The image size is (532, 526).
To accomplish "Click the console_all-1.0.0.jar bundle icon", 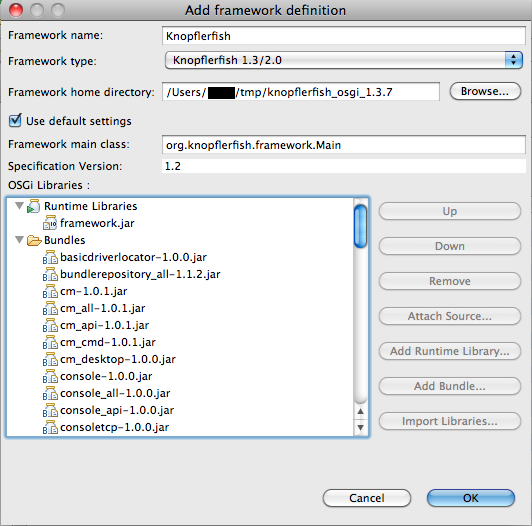I will (x=50, y=393).
